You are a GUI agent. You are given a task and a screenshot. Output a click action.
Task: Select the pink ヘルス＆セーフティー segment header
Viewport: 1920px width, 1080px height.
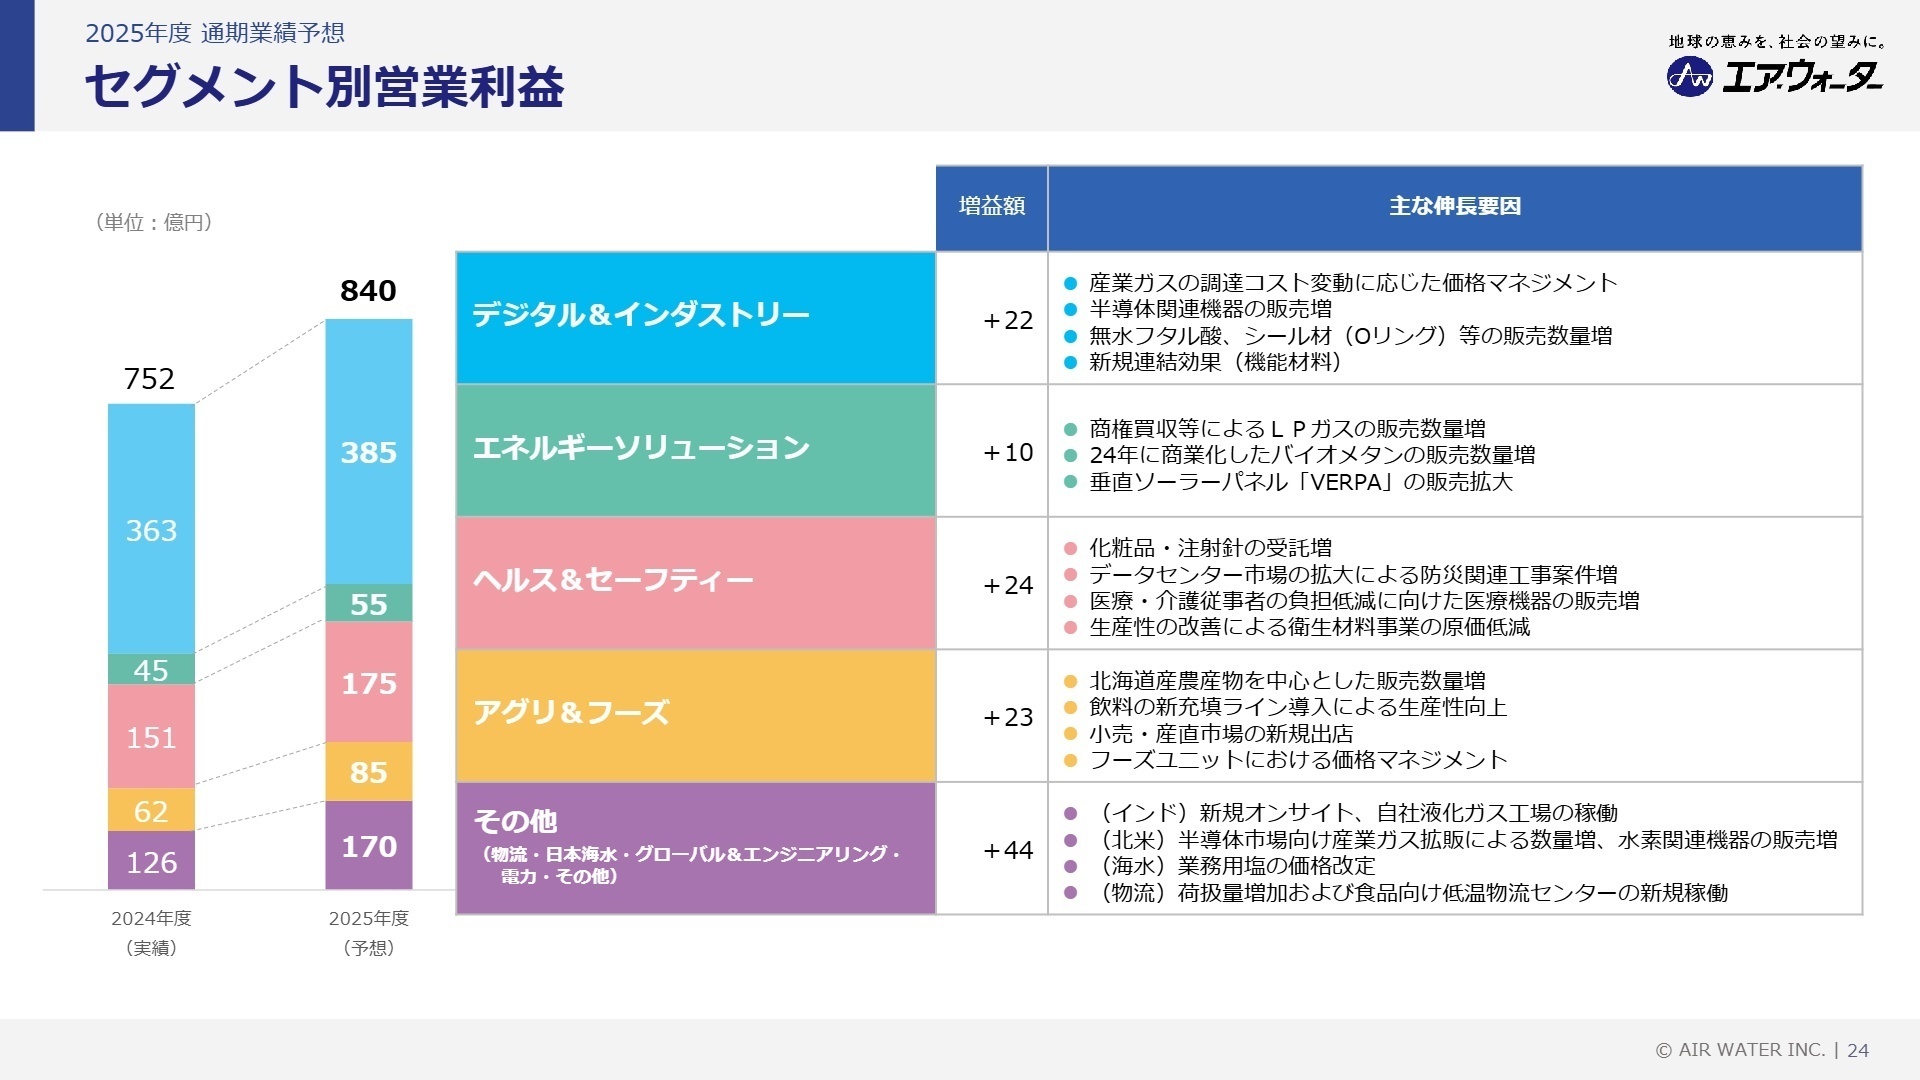[695, 580]
